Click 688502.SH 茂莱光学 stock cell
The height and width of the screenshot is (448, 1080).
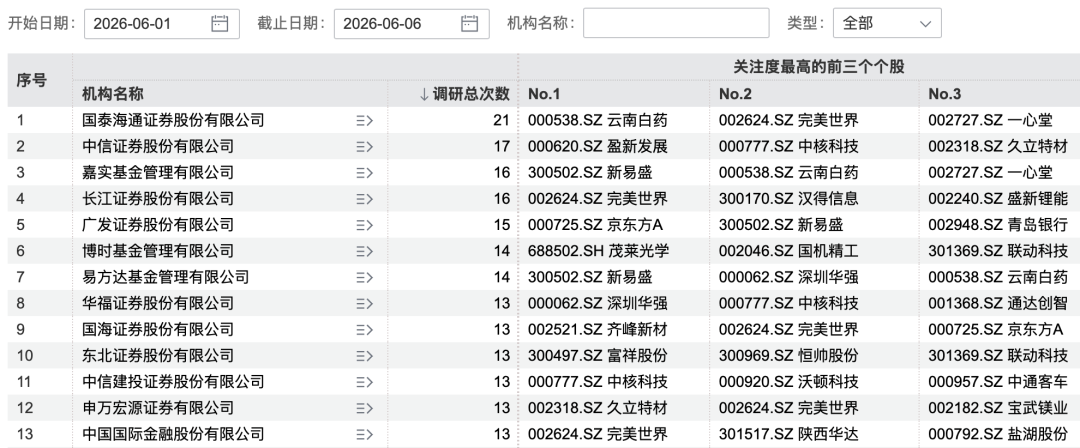(598, 252)
